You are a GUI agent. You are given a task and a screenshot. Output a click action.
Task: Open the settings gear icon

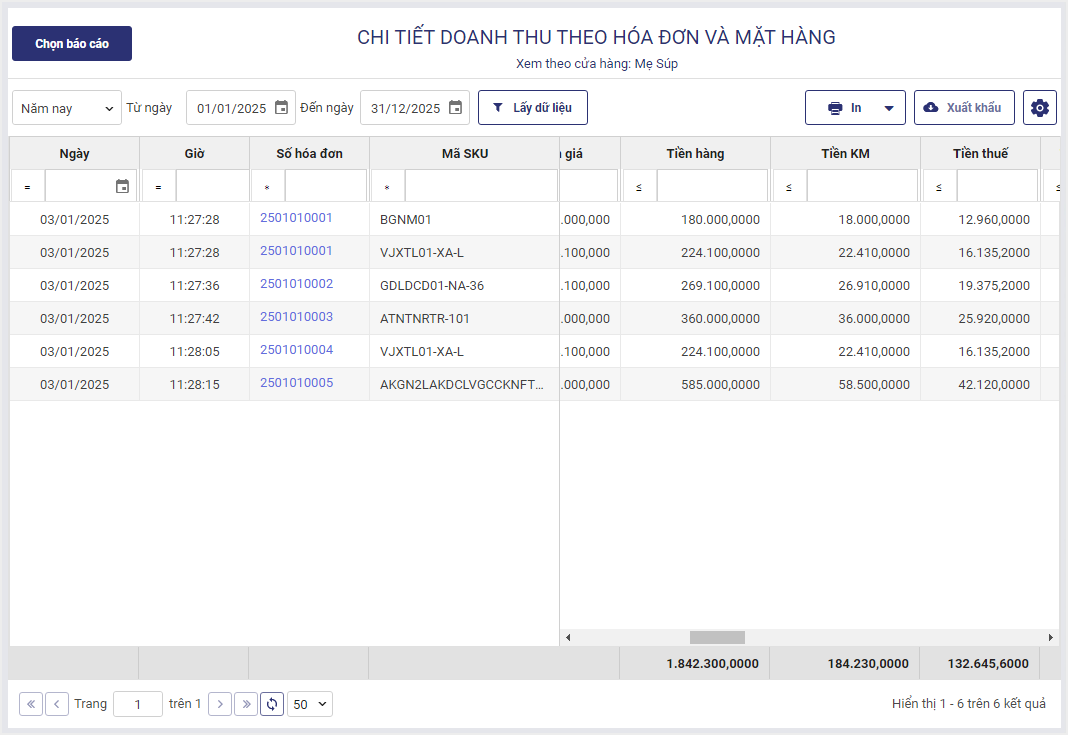[x=1040, y=108]
